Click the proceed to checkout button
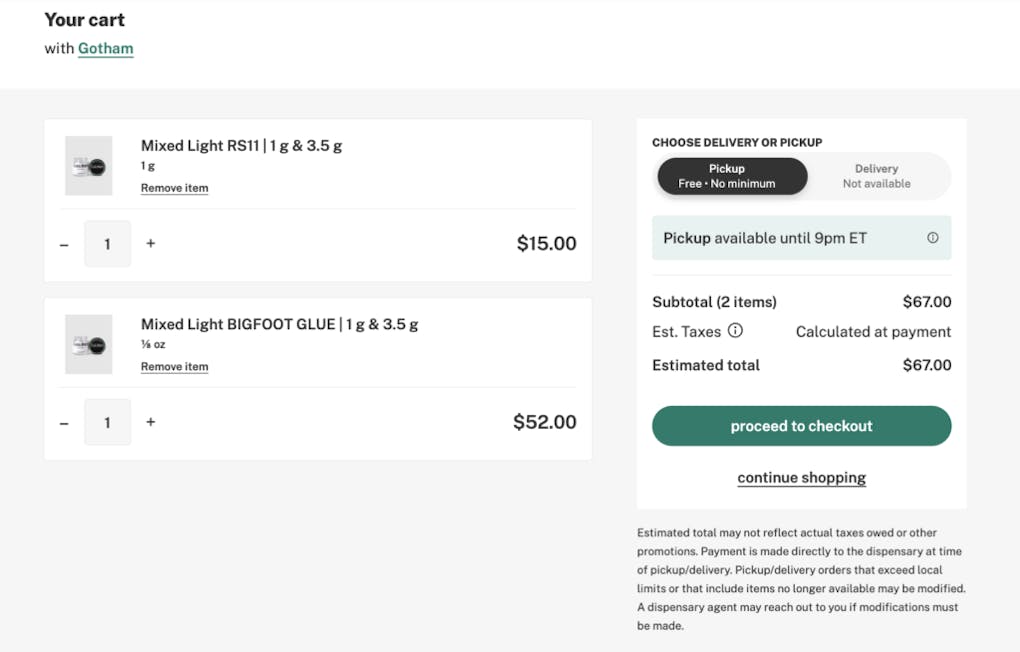This screenshot has height=652, width=1020. tap(801, 426)
